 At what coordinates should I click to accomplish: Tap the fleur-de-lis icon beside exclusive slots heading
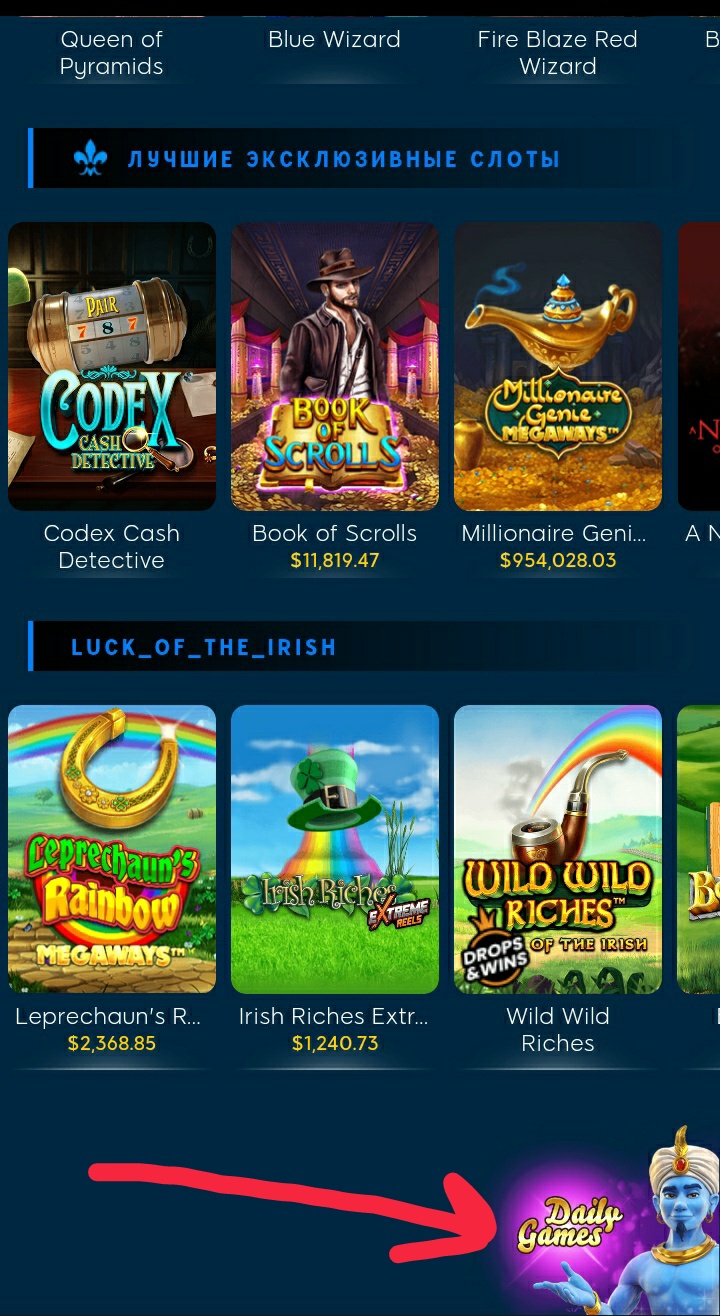click(91, 159)
